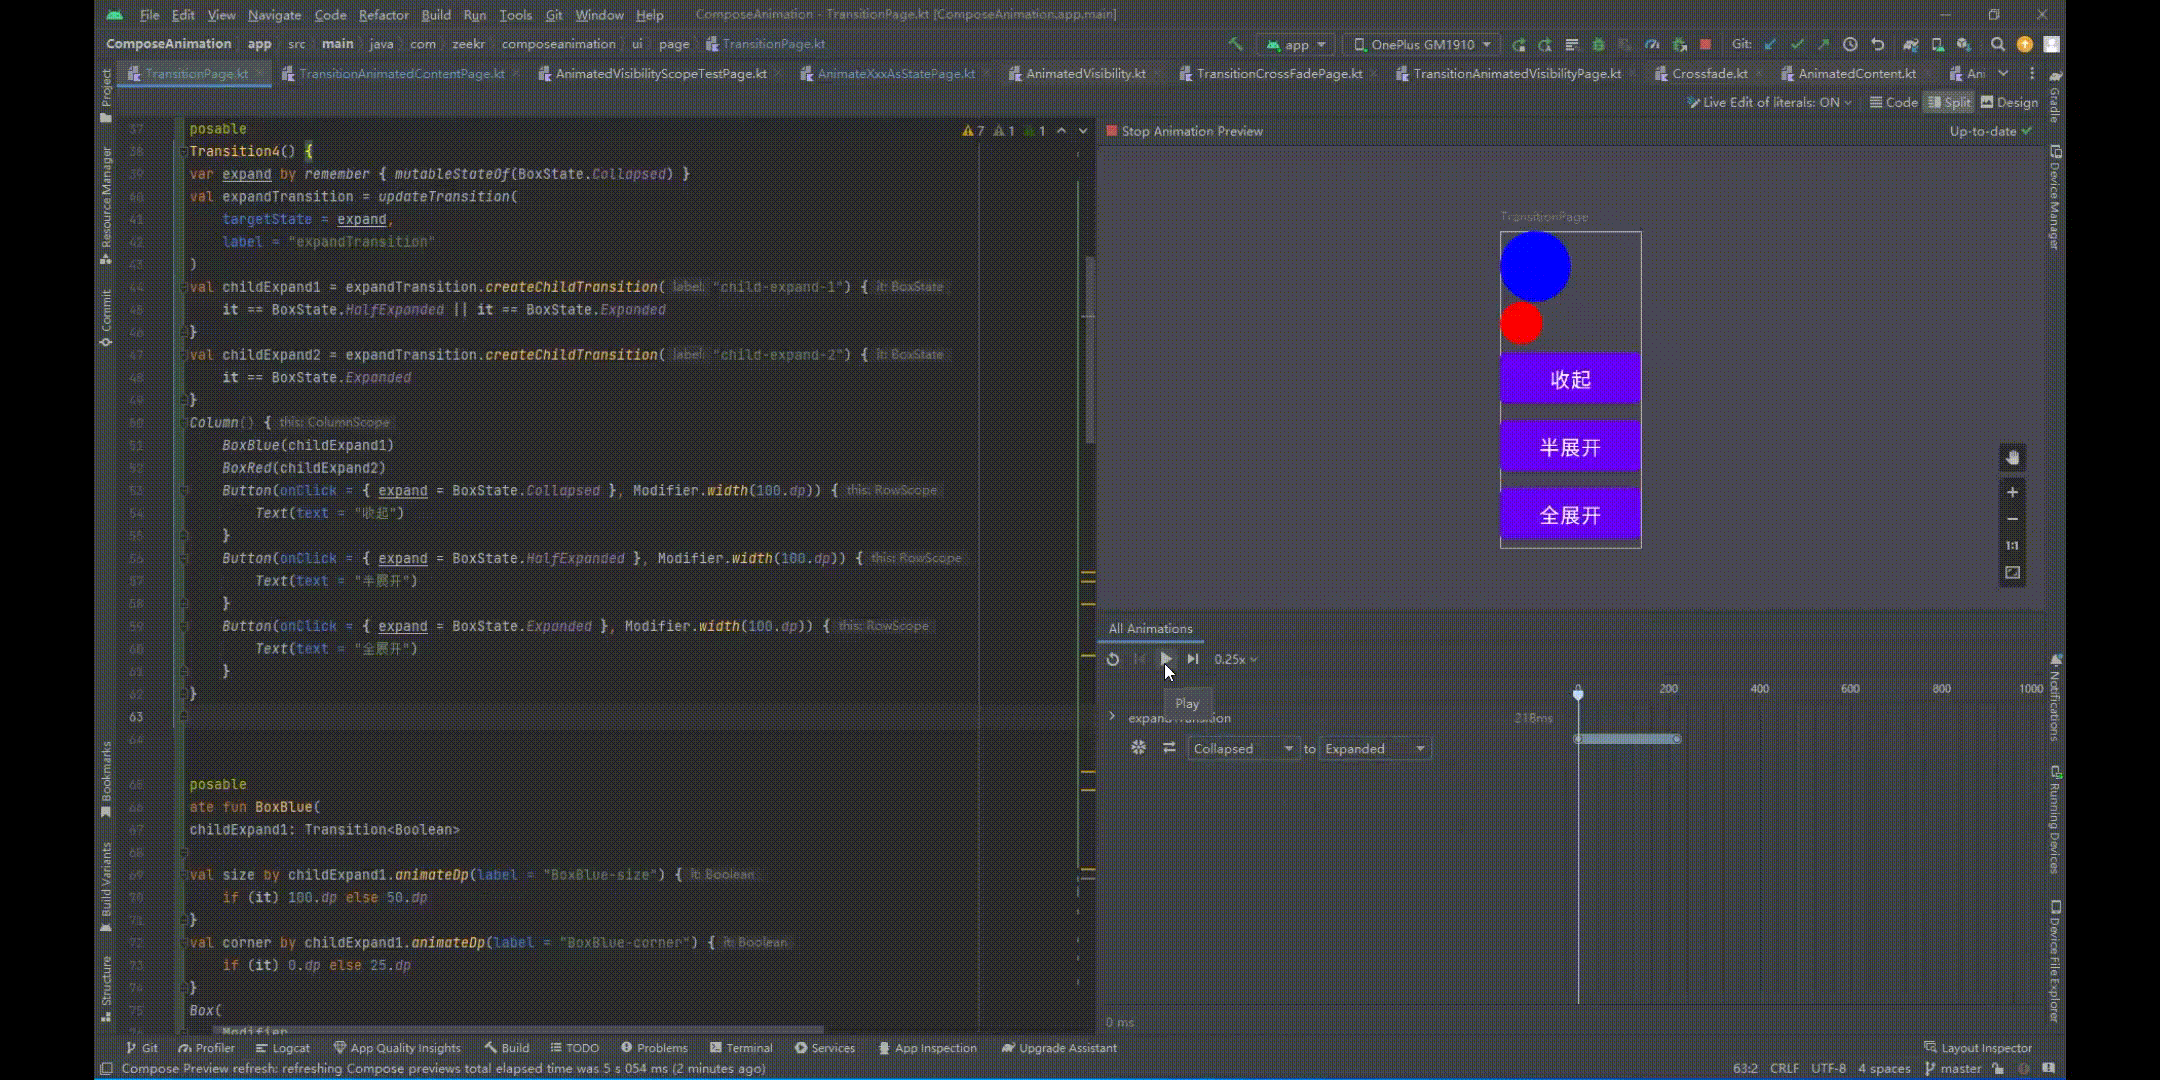The height and width of the screenshot is (1080, 2160).
Task: Open the Collapsed start state dropdown
Action: click(1243, 748)
